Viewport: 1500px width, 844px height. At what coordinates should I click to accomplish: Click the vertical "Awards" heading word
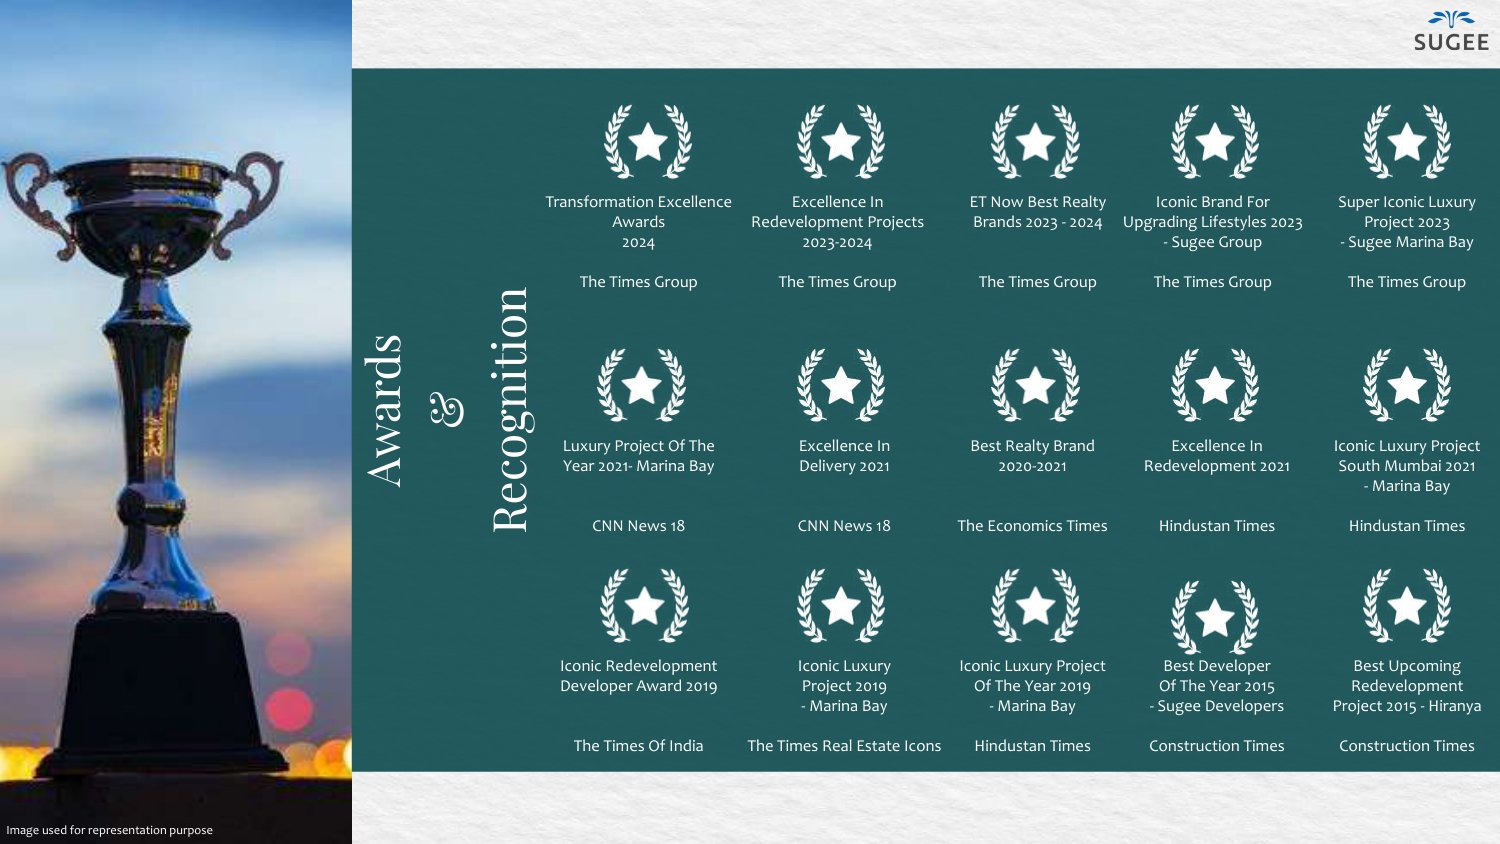(x=385, y=410)
